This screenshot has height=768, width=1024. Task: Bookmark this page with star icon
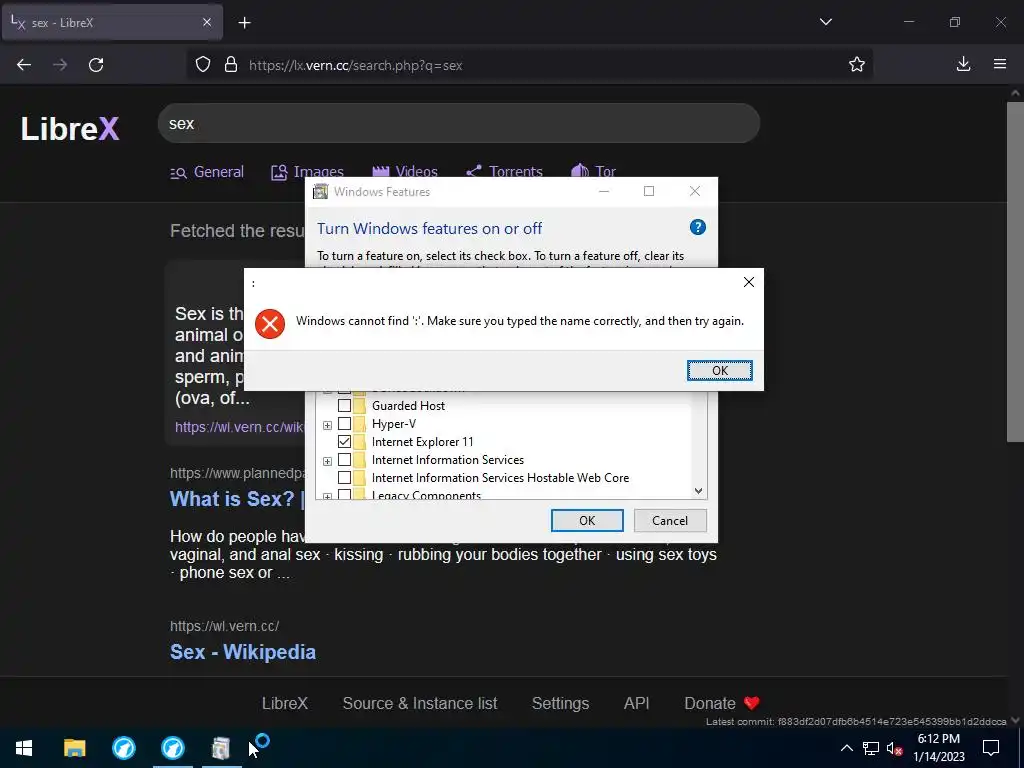pos(857,64)
